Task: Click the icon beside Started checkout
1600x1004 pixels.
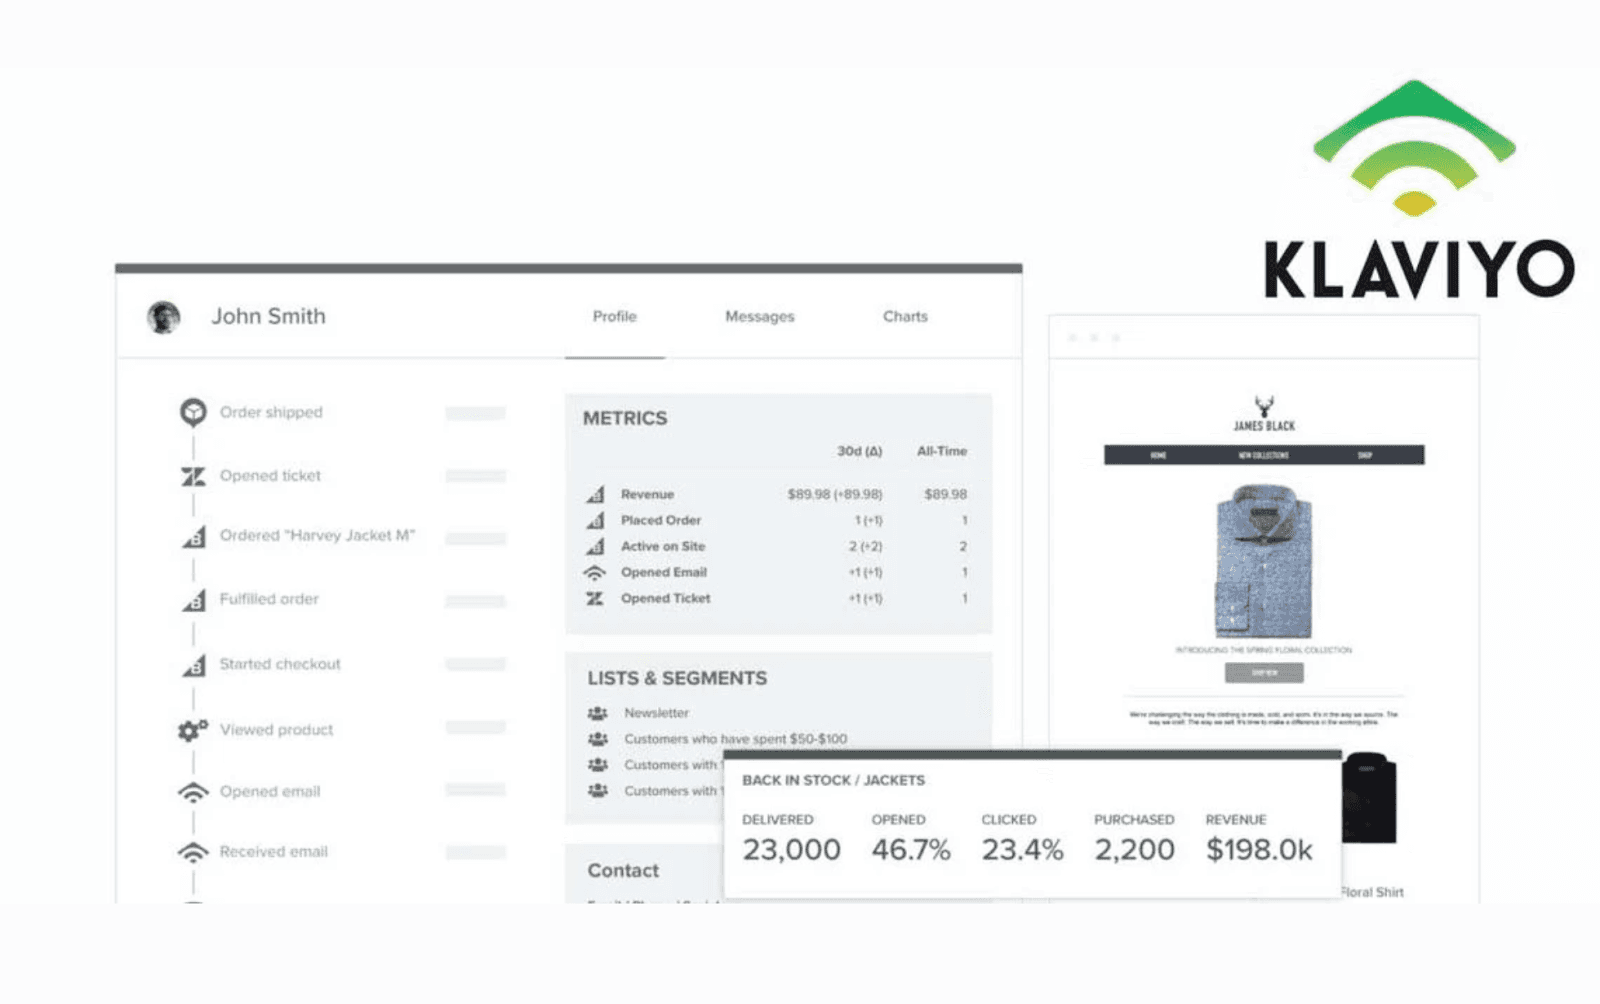Action: pos(194,665)
